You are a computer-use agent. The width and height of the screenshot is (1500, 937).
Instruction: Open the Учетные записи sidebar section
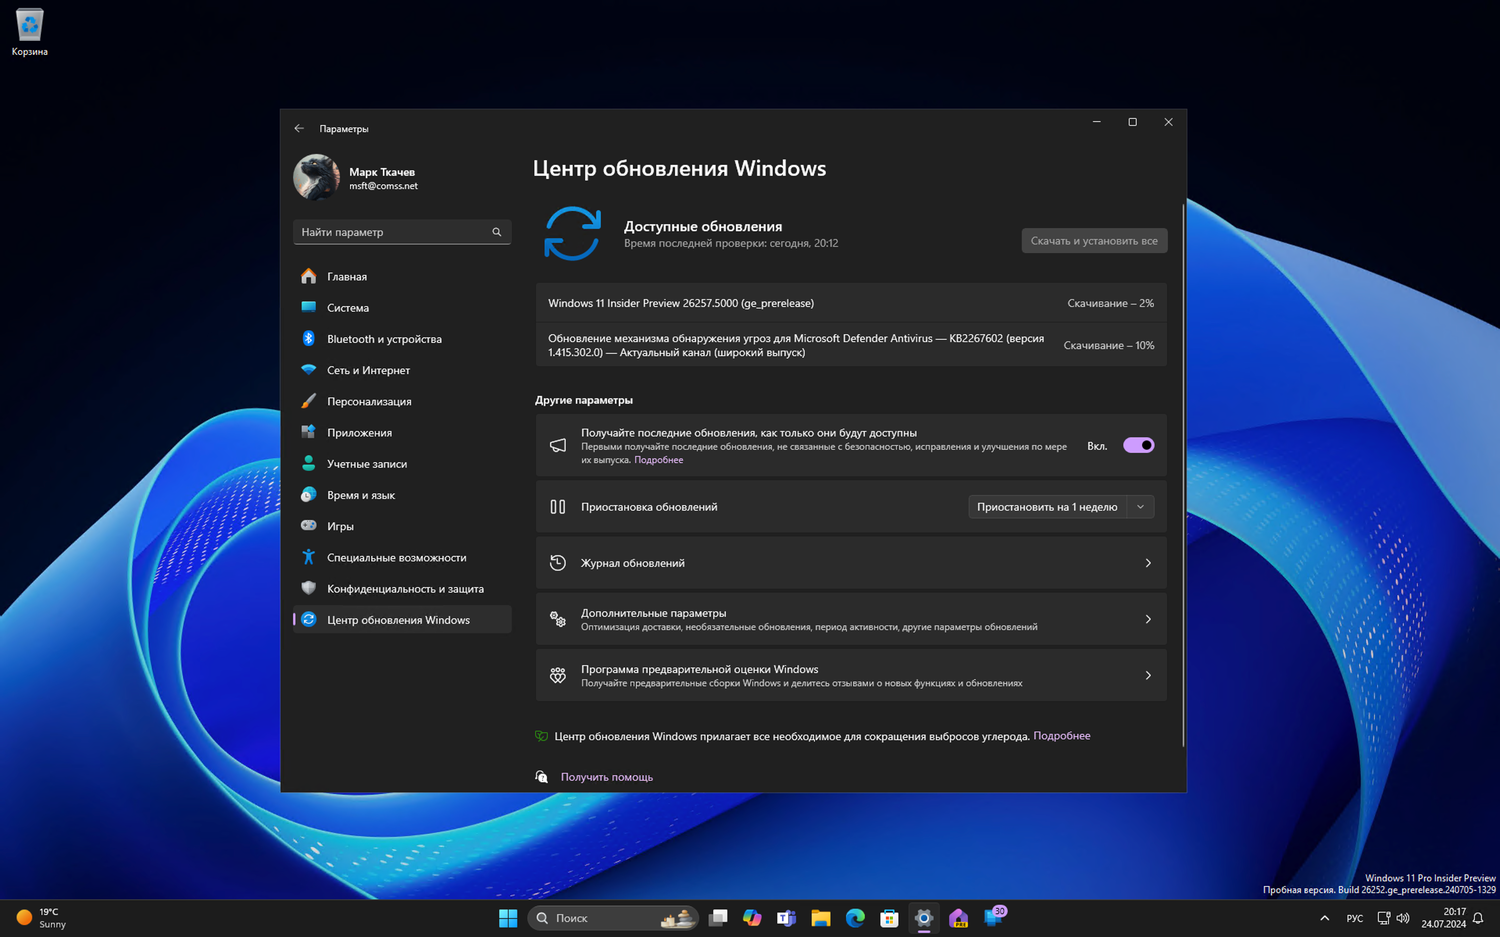[x=366, y=463]
